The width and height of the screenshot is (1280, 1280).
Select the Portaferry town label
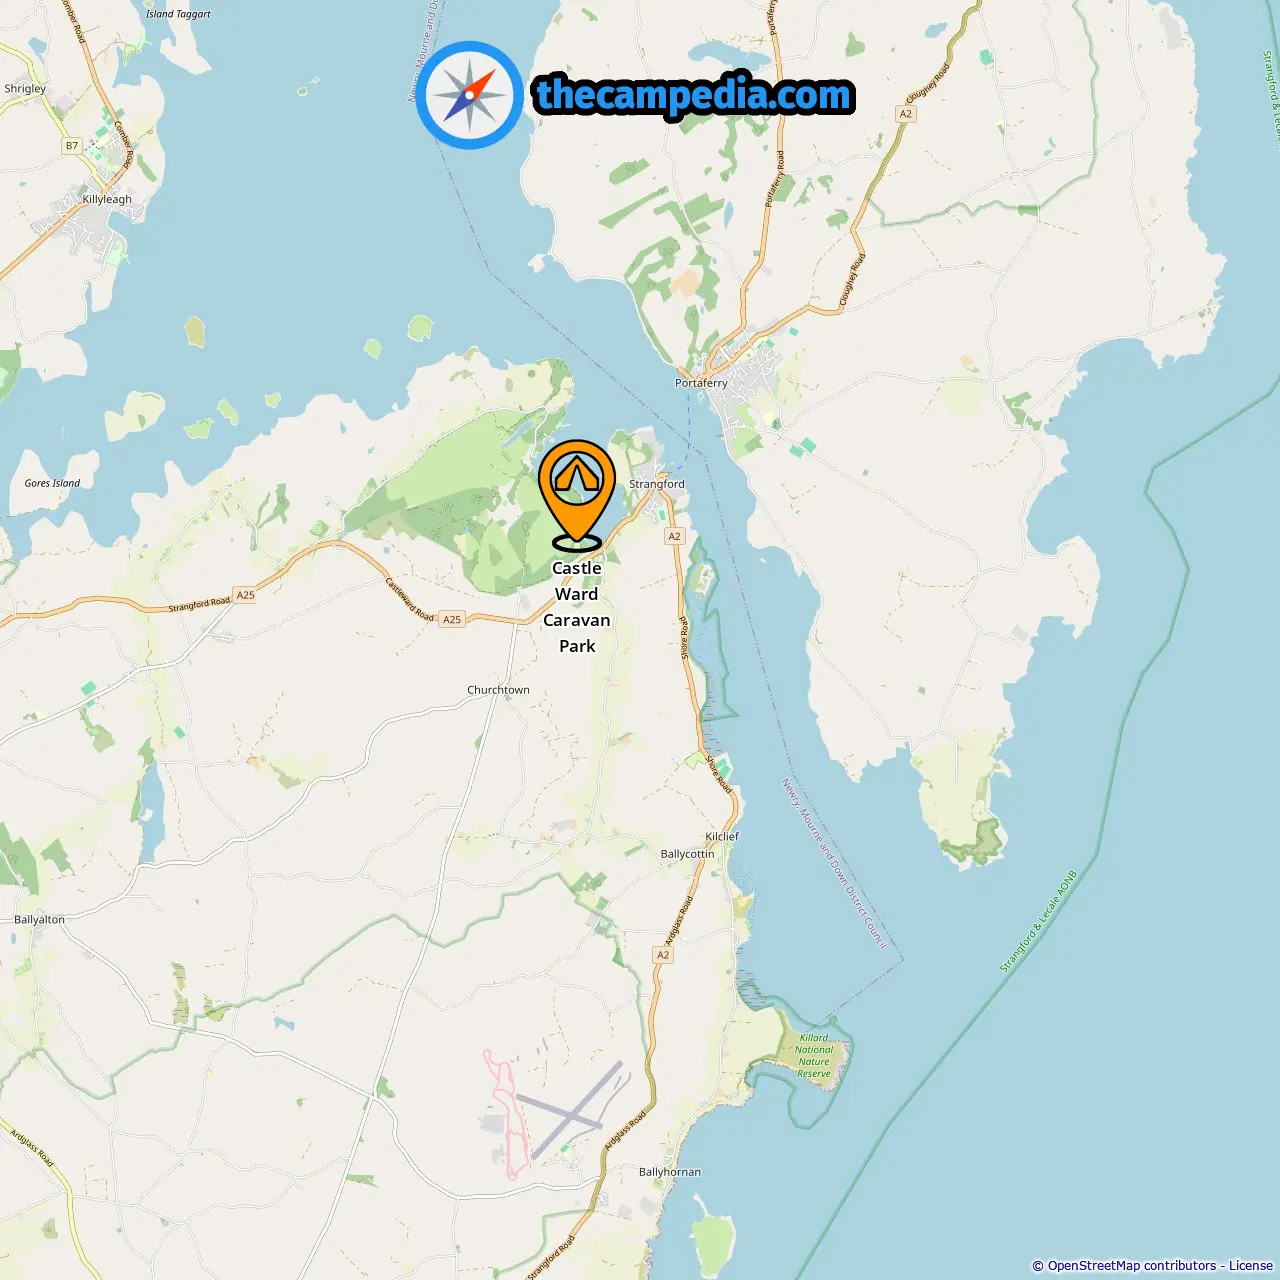click(701, 383)
